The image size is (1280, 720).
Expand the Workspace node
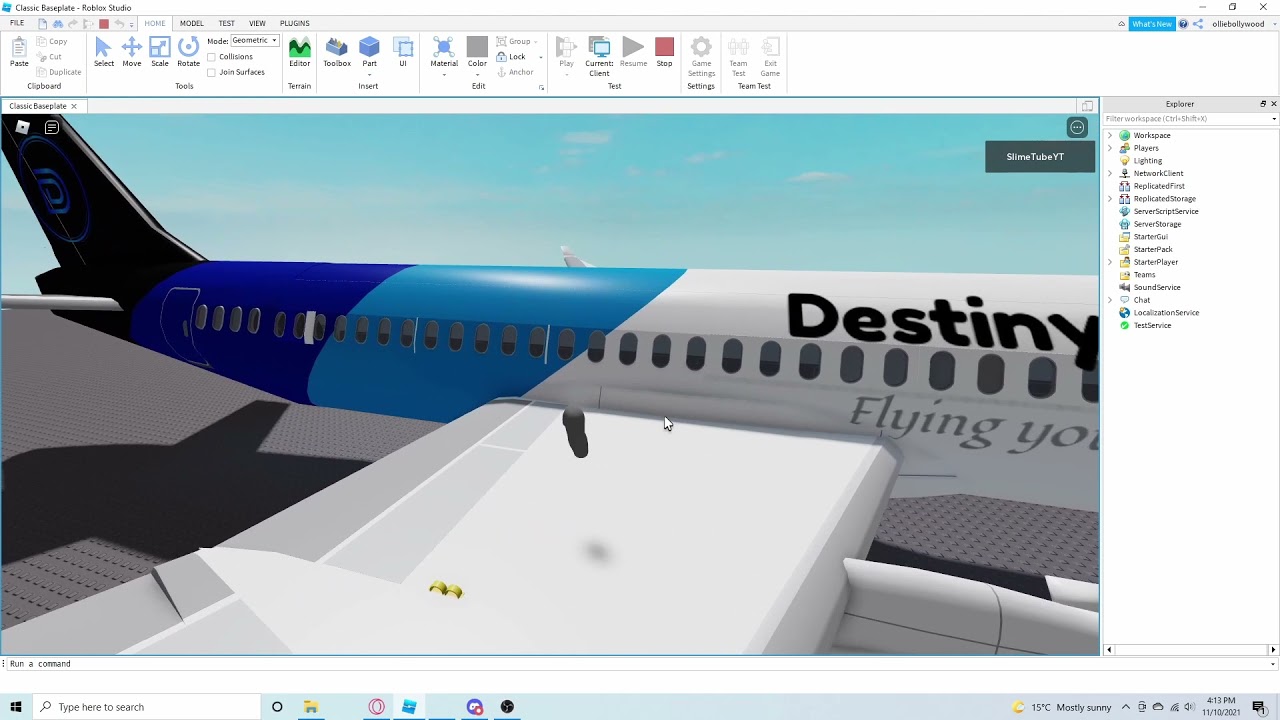tap(1109, 135)
